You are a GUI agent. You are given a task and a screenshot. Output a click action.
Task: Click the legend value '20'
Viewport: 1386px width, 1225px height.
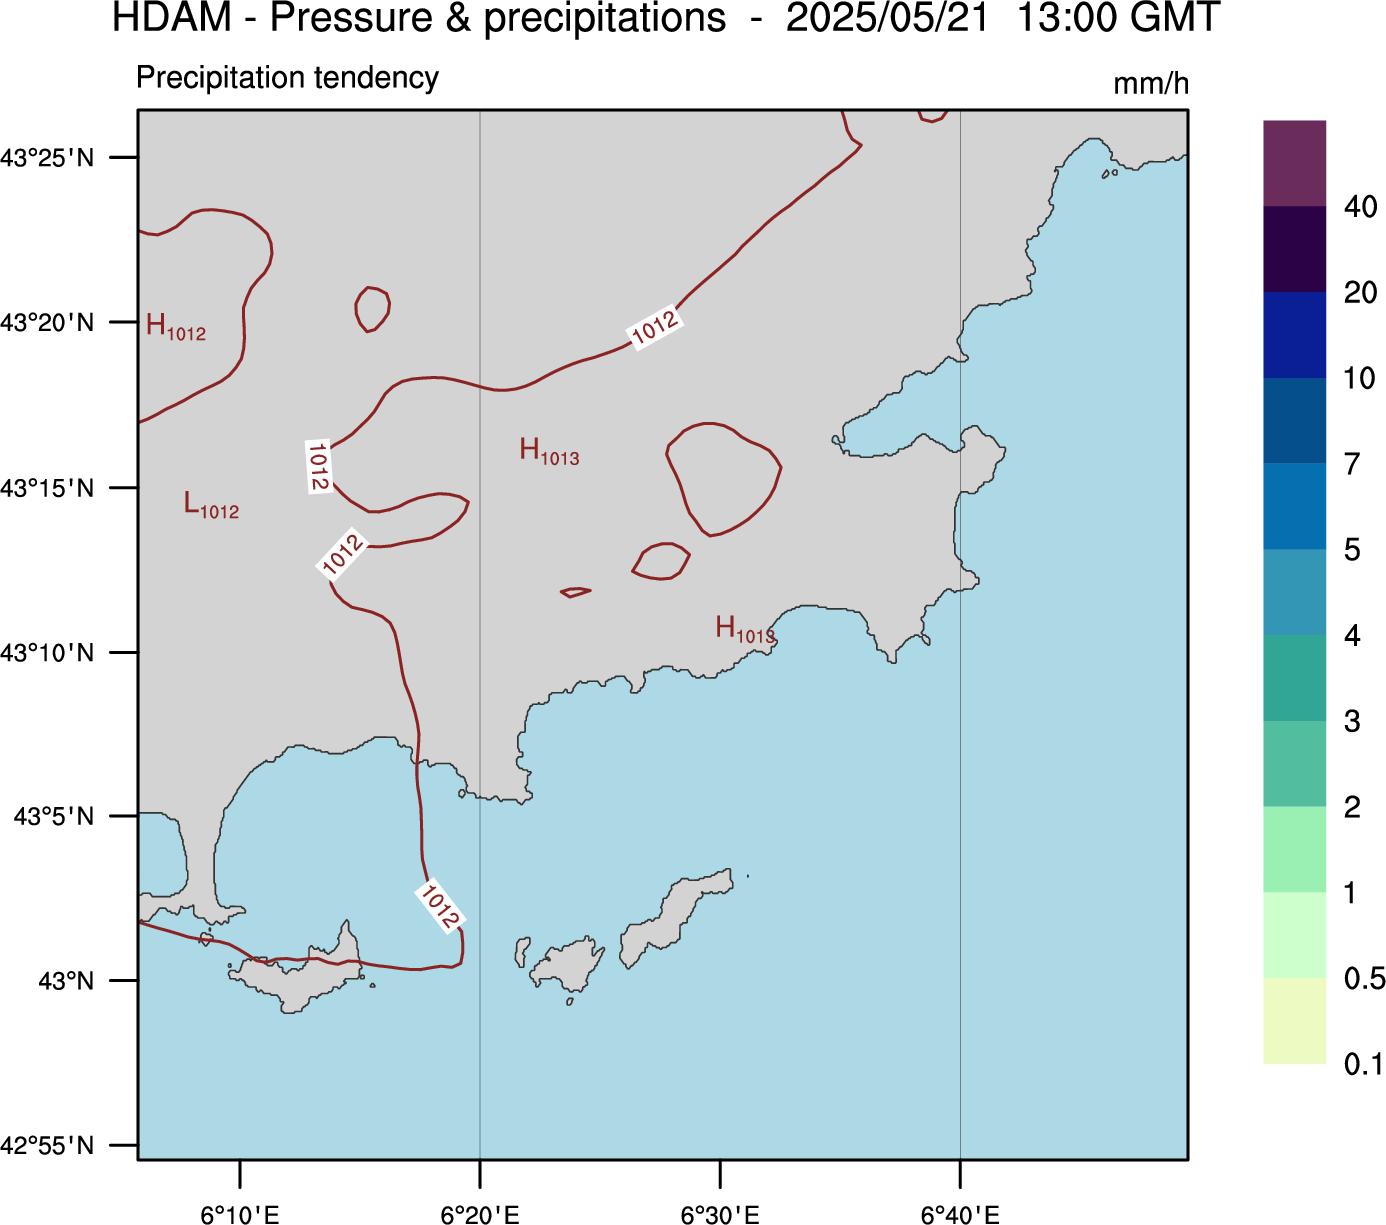click(1361, 293)
